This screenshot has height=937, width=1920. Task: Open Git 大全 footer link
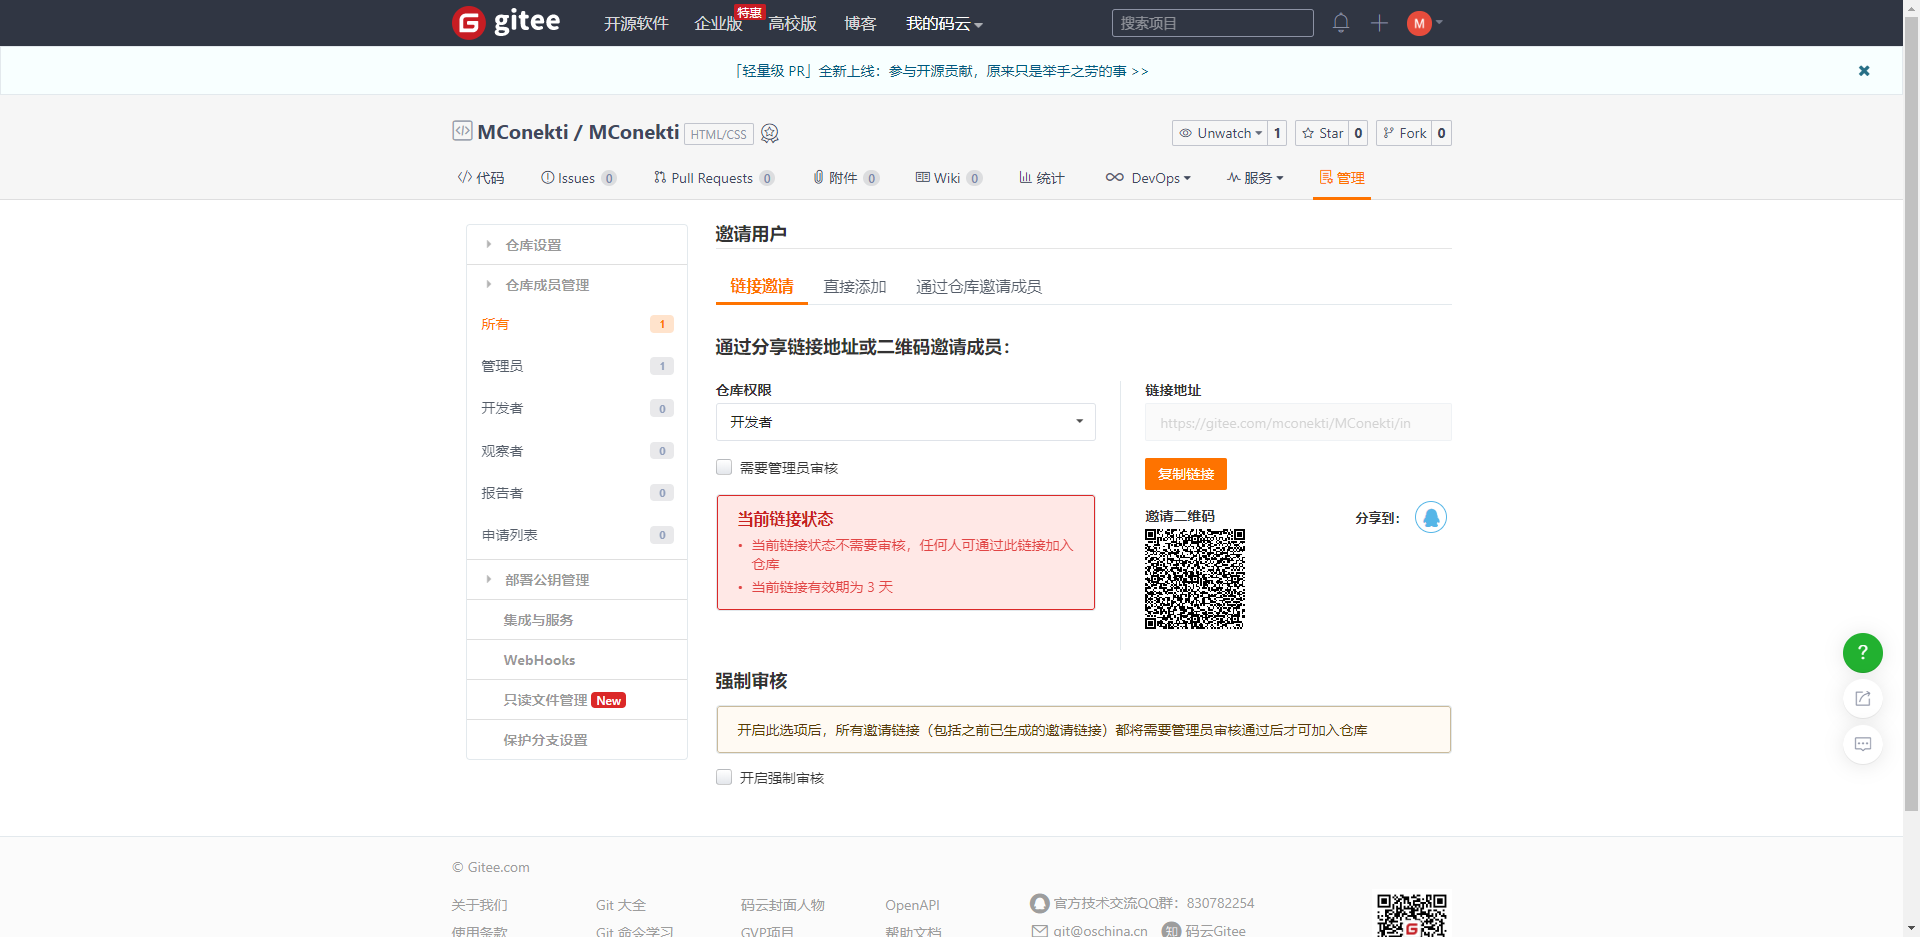point(621,905)
